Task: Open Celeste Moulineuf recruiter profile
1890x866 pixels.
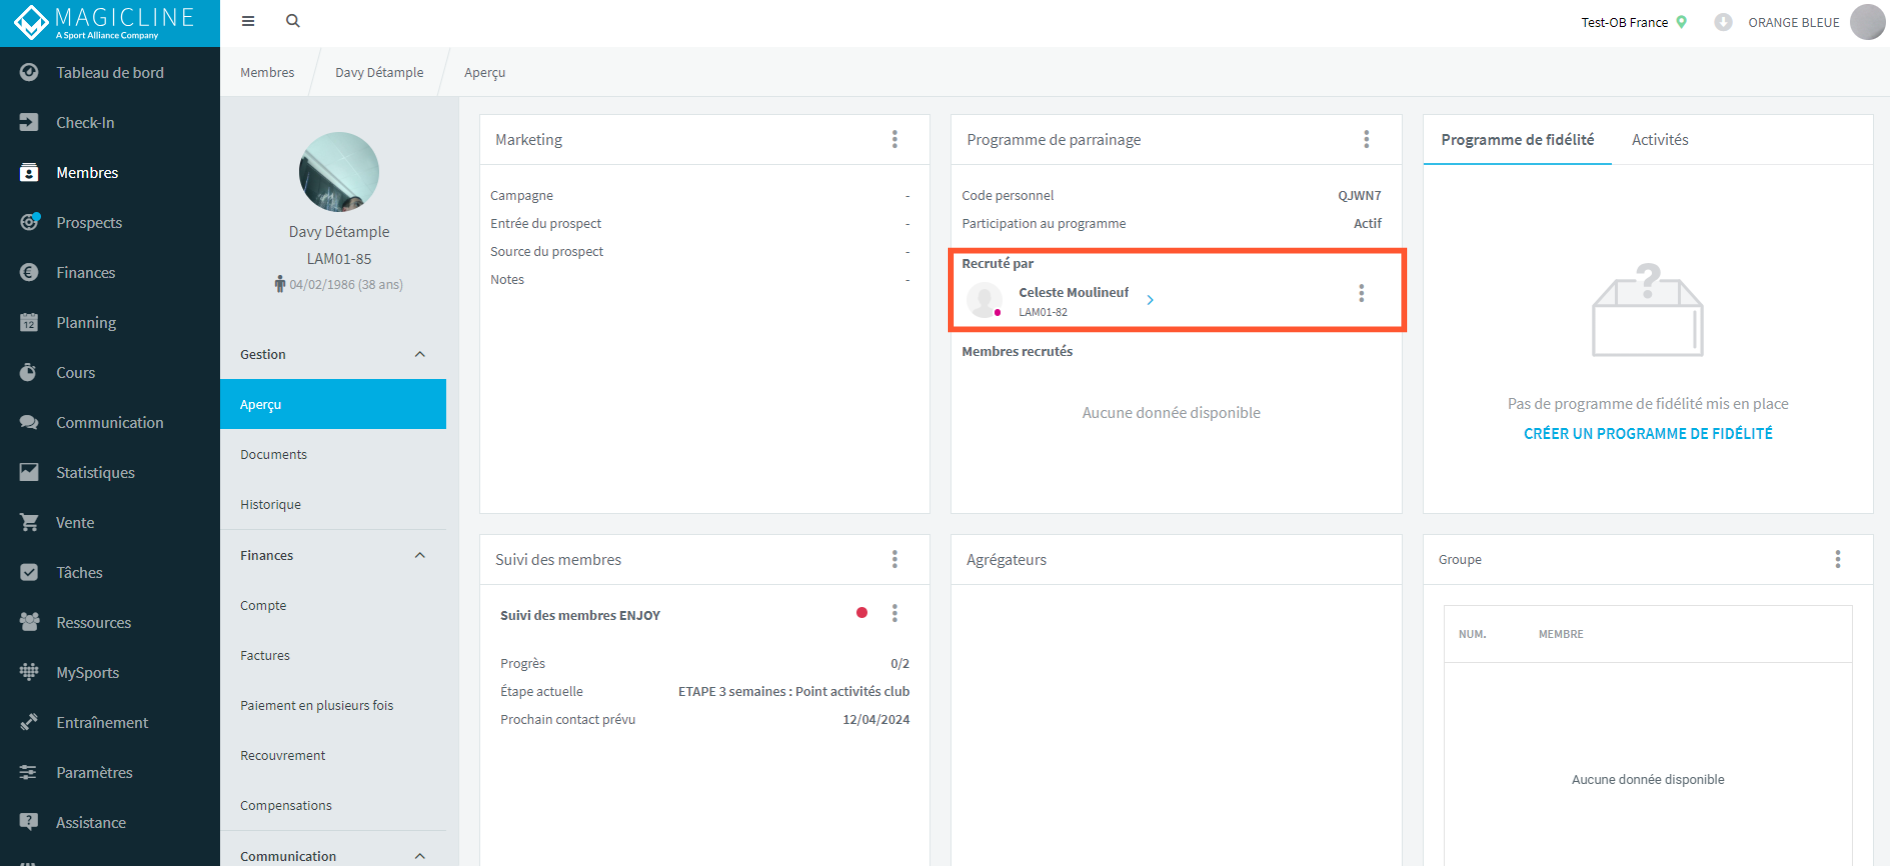Action: coord(1074,292)
